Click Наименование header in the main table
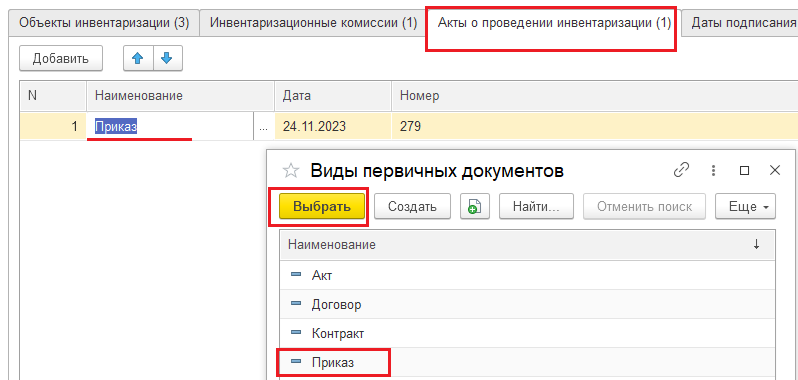This screenshot has height=380, width=798. (180, 96)
